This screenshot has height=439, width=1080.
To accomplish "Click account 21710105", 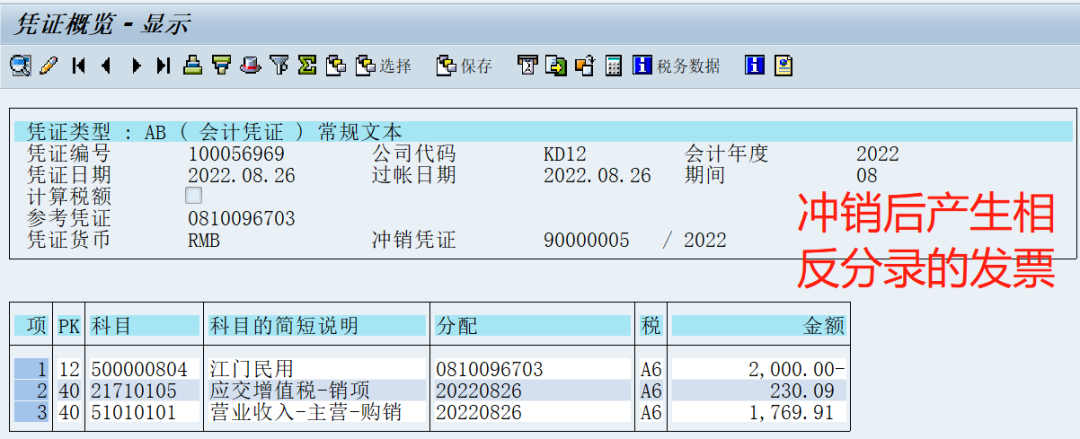I will point(134,391).
